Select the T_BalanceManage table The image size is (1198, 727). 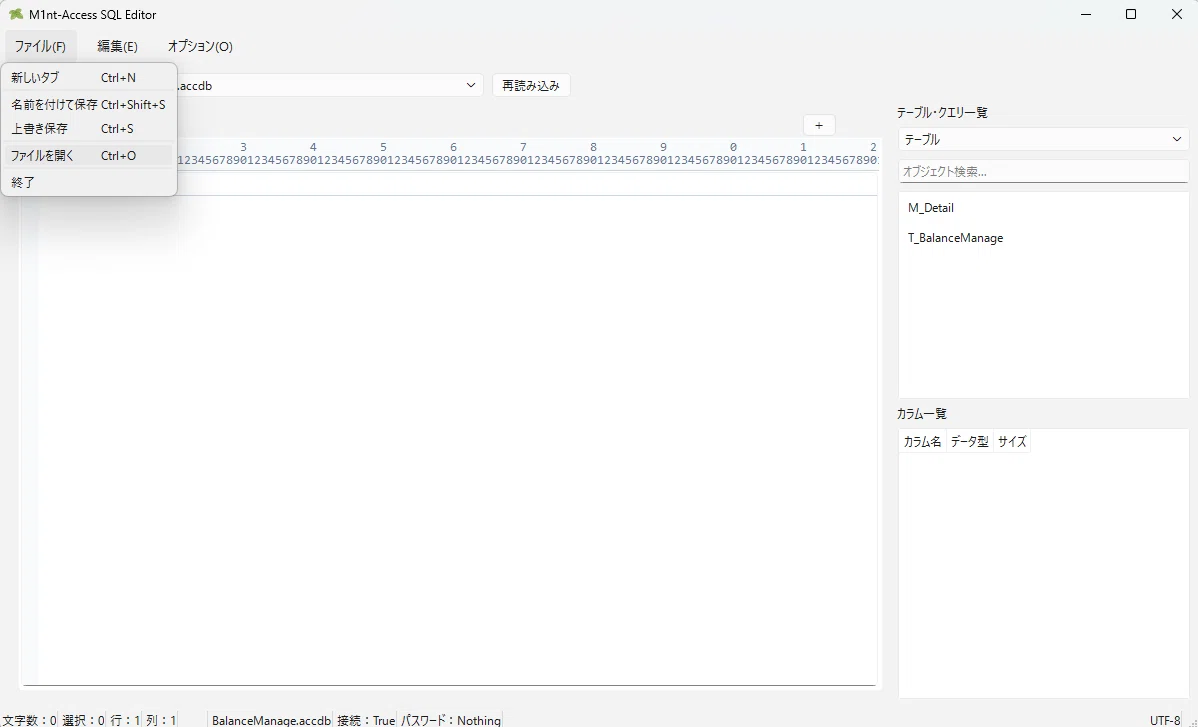click(1043, 238)
